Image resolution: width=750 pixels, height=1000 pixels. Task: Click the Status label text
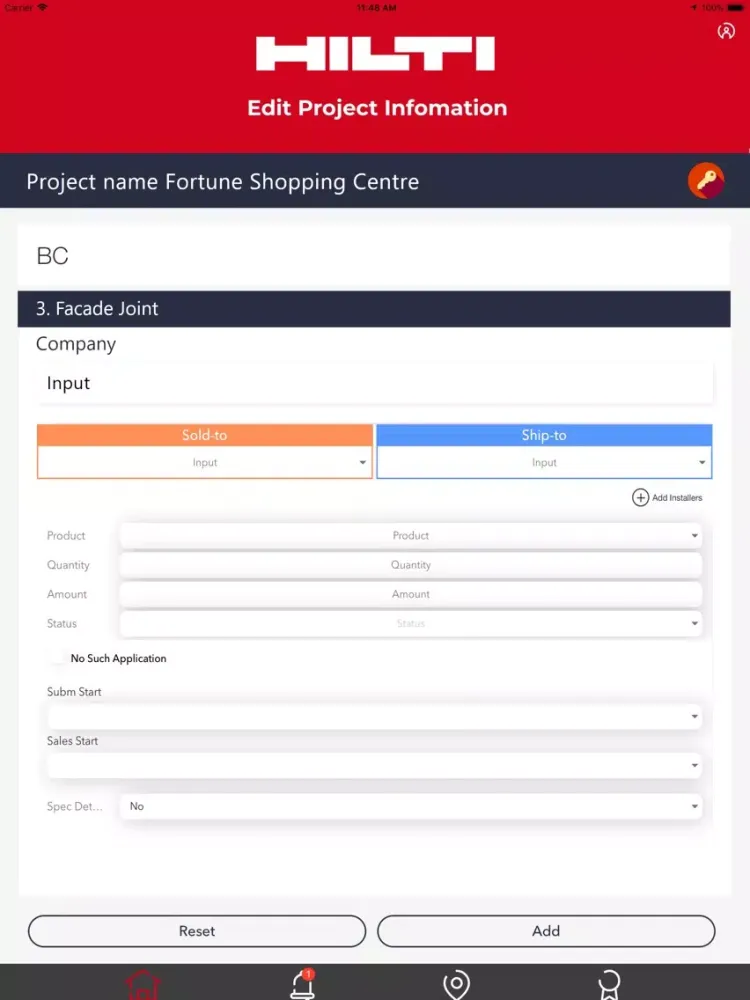pyautogui.click(x=62, y=624)
